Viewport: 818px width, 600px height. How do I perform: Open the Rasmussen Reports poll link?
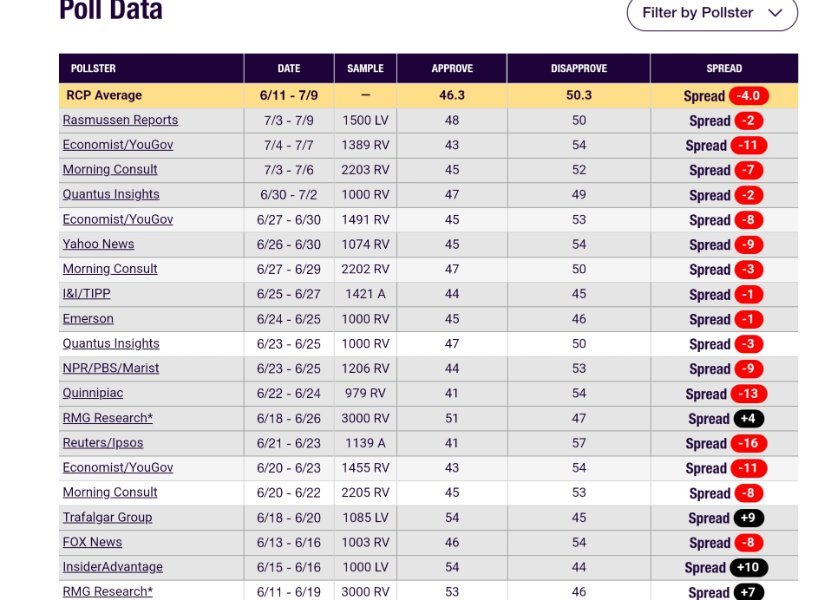pyautogui.click(x=121, y=120)
